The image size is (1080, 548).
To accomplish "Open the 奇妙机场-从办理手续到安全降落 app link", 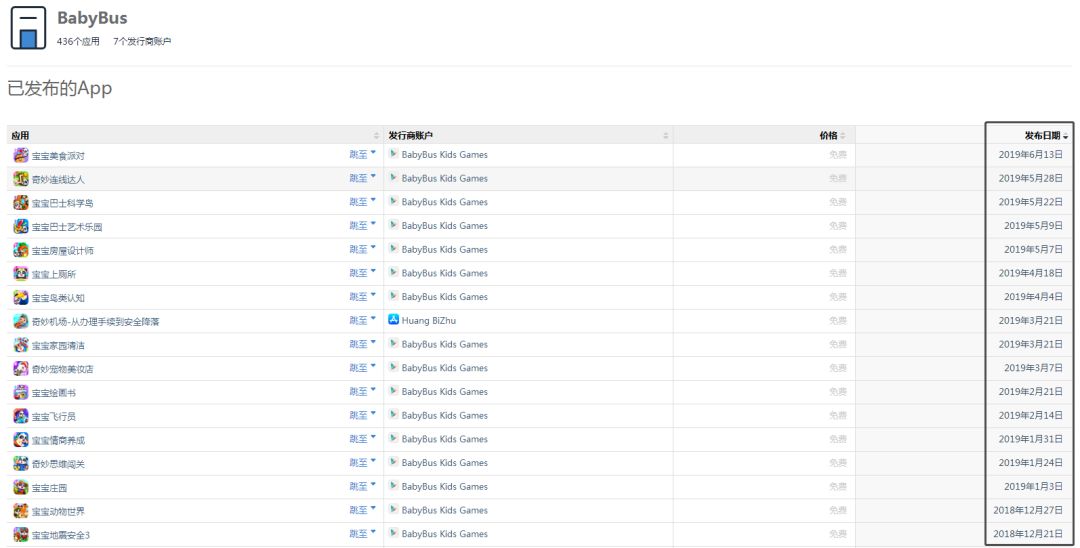I will (95, 322).
